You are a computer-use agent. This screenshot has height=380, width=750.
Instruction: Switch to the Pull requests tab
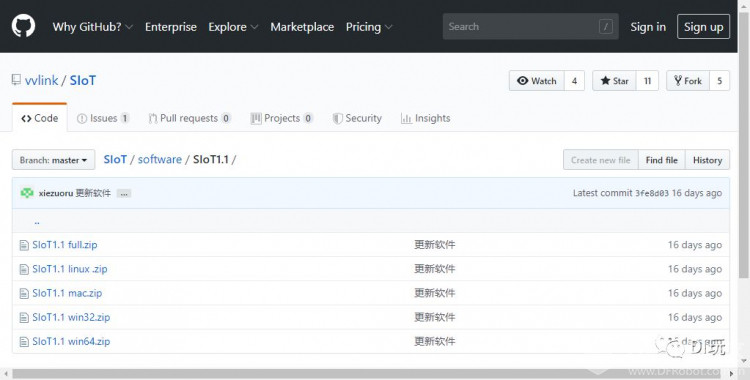pos(189,118)
